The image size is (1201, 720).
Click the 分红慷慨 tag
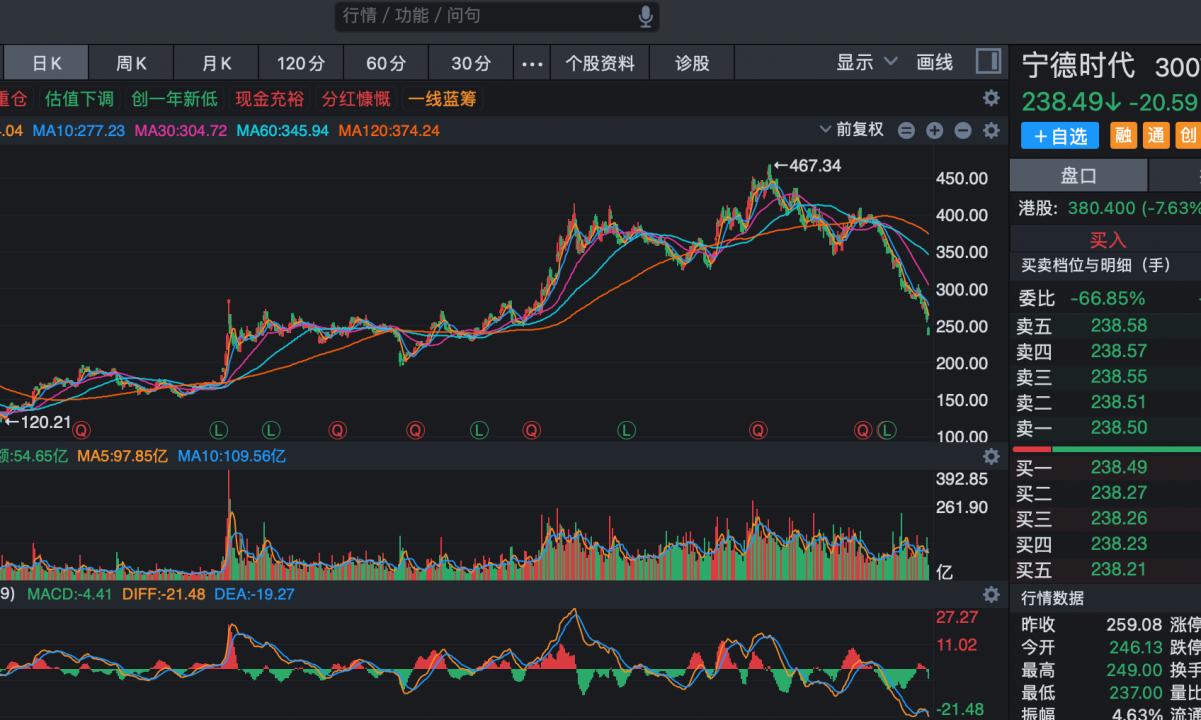coord(356,99)
